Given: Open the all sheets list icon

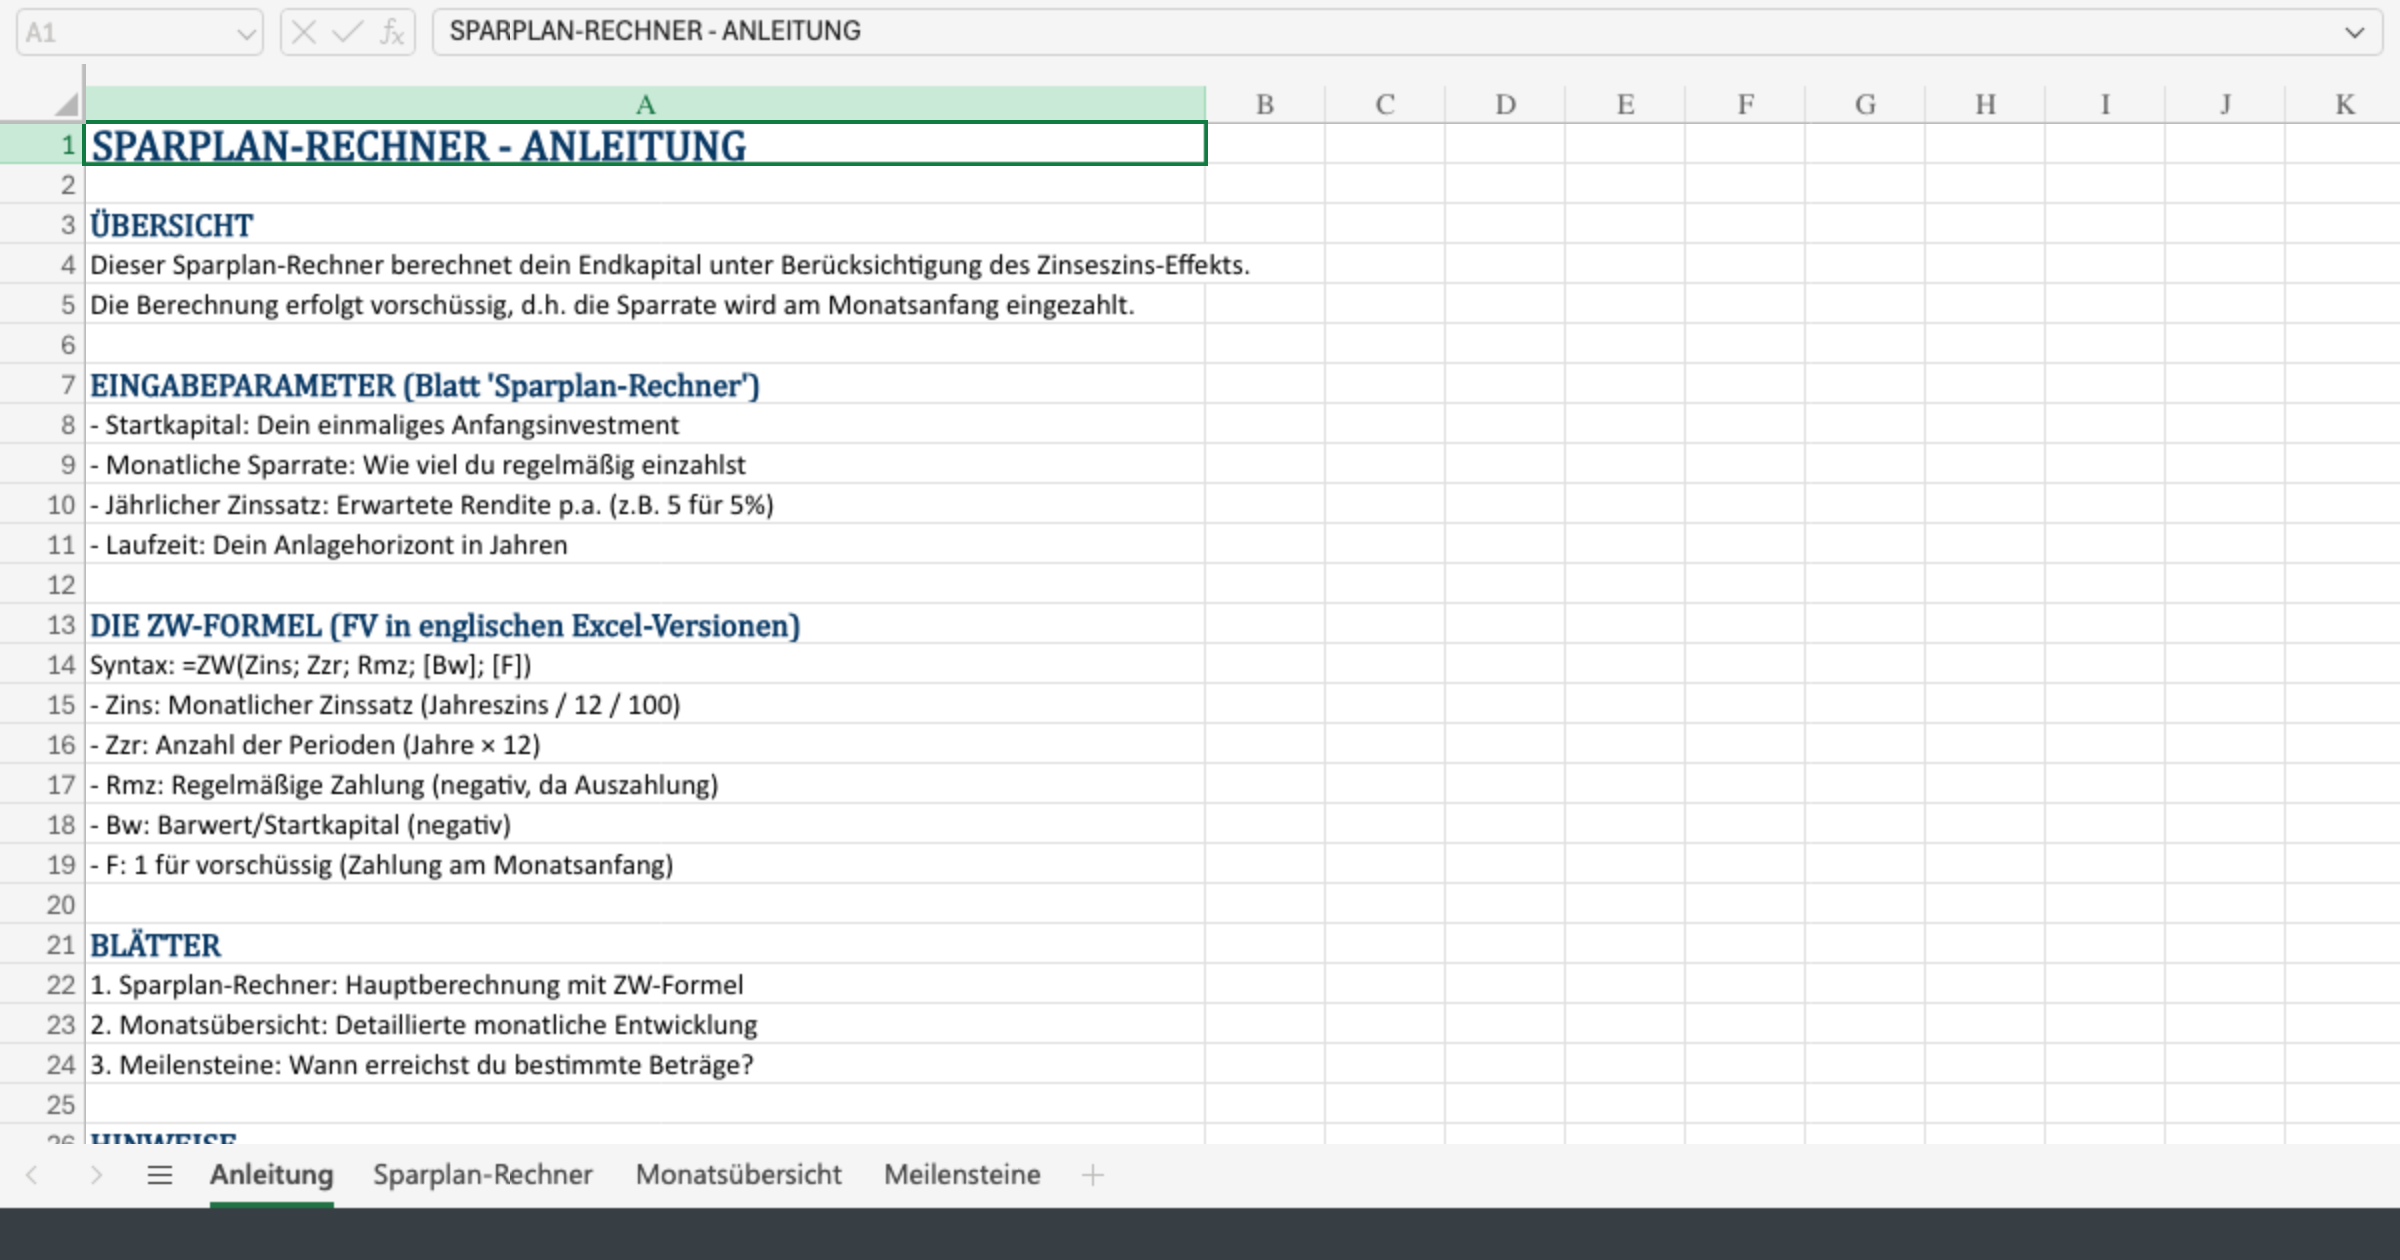Looking at the screenshot, I should [160, 1175].
